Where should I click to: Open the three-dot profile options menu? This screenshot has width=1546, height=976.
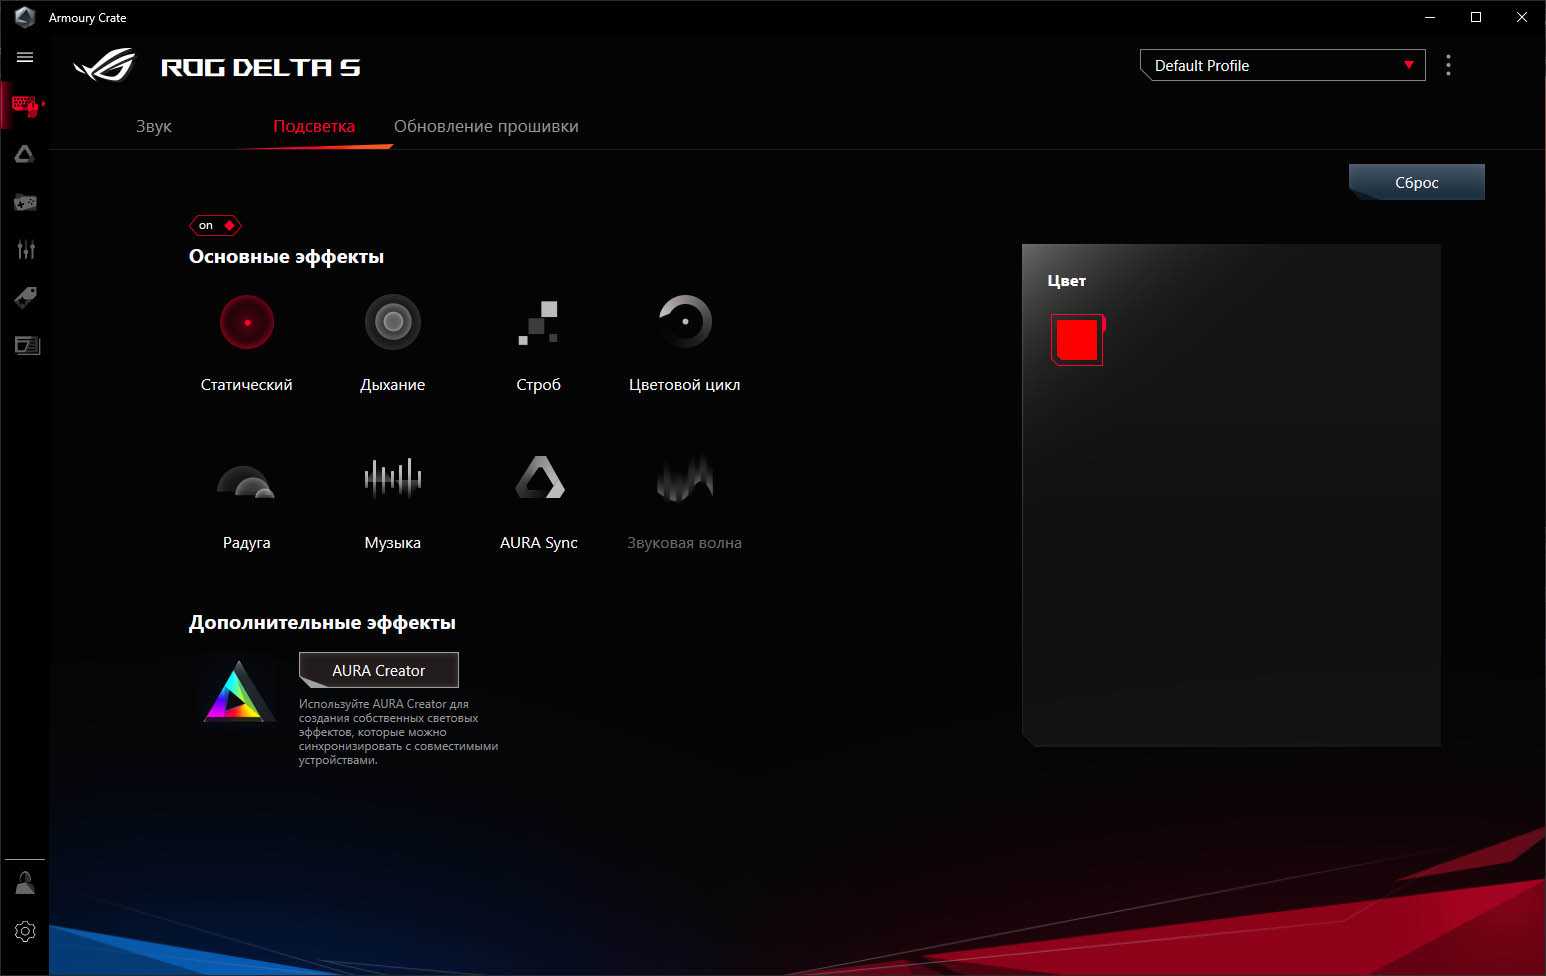1448,66
